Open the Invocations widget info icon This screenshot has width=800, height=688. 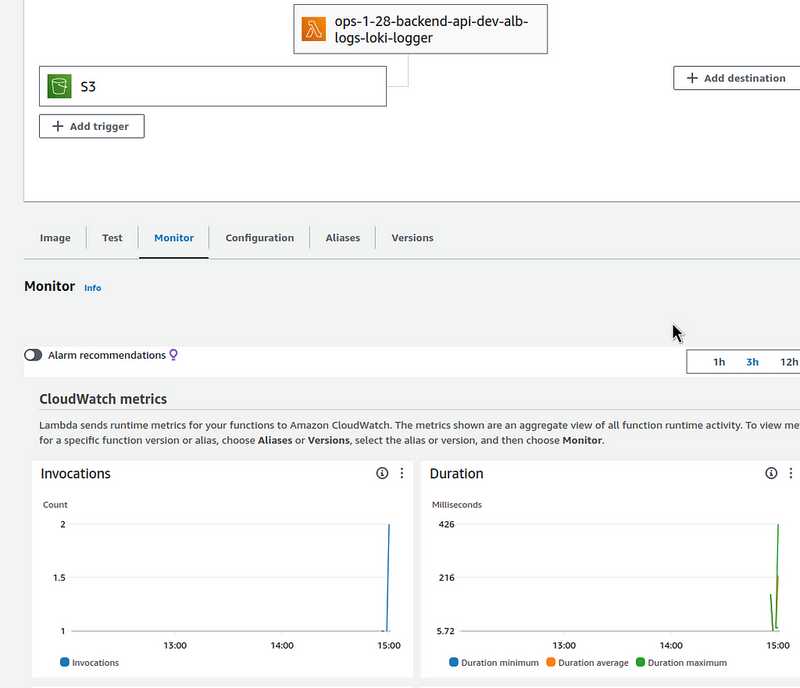[381, 474]
